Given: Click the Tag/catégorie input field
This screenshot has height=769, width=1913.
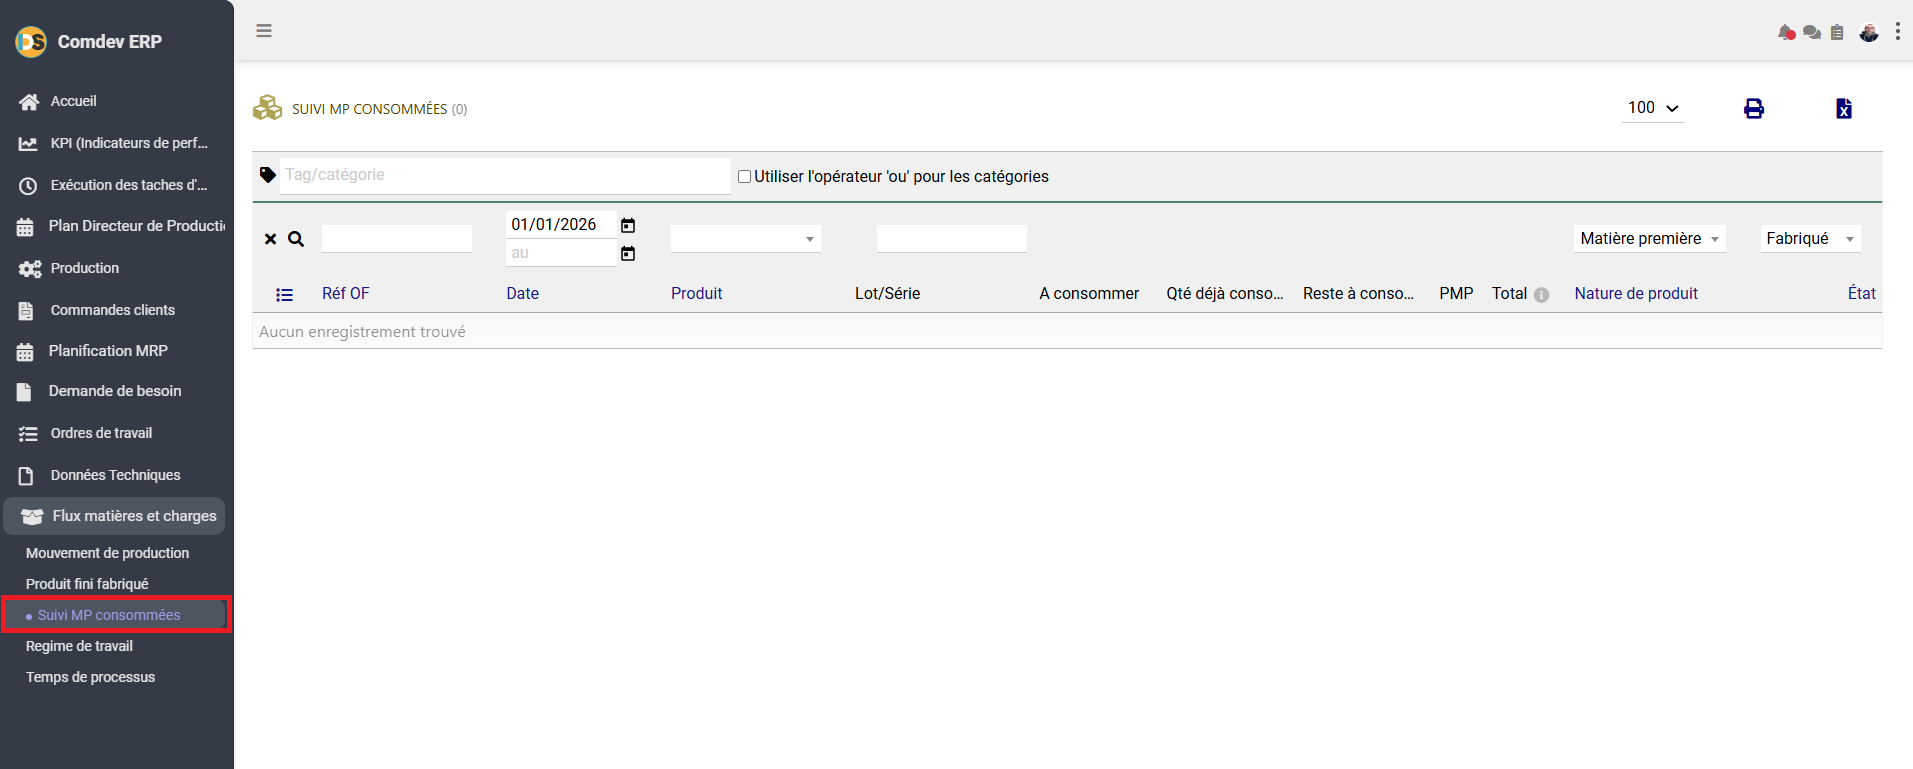Looking at the screenshot, I should pyautogui.click(x=505, y=175).
